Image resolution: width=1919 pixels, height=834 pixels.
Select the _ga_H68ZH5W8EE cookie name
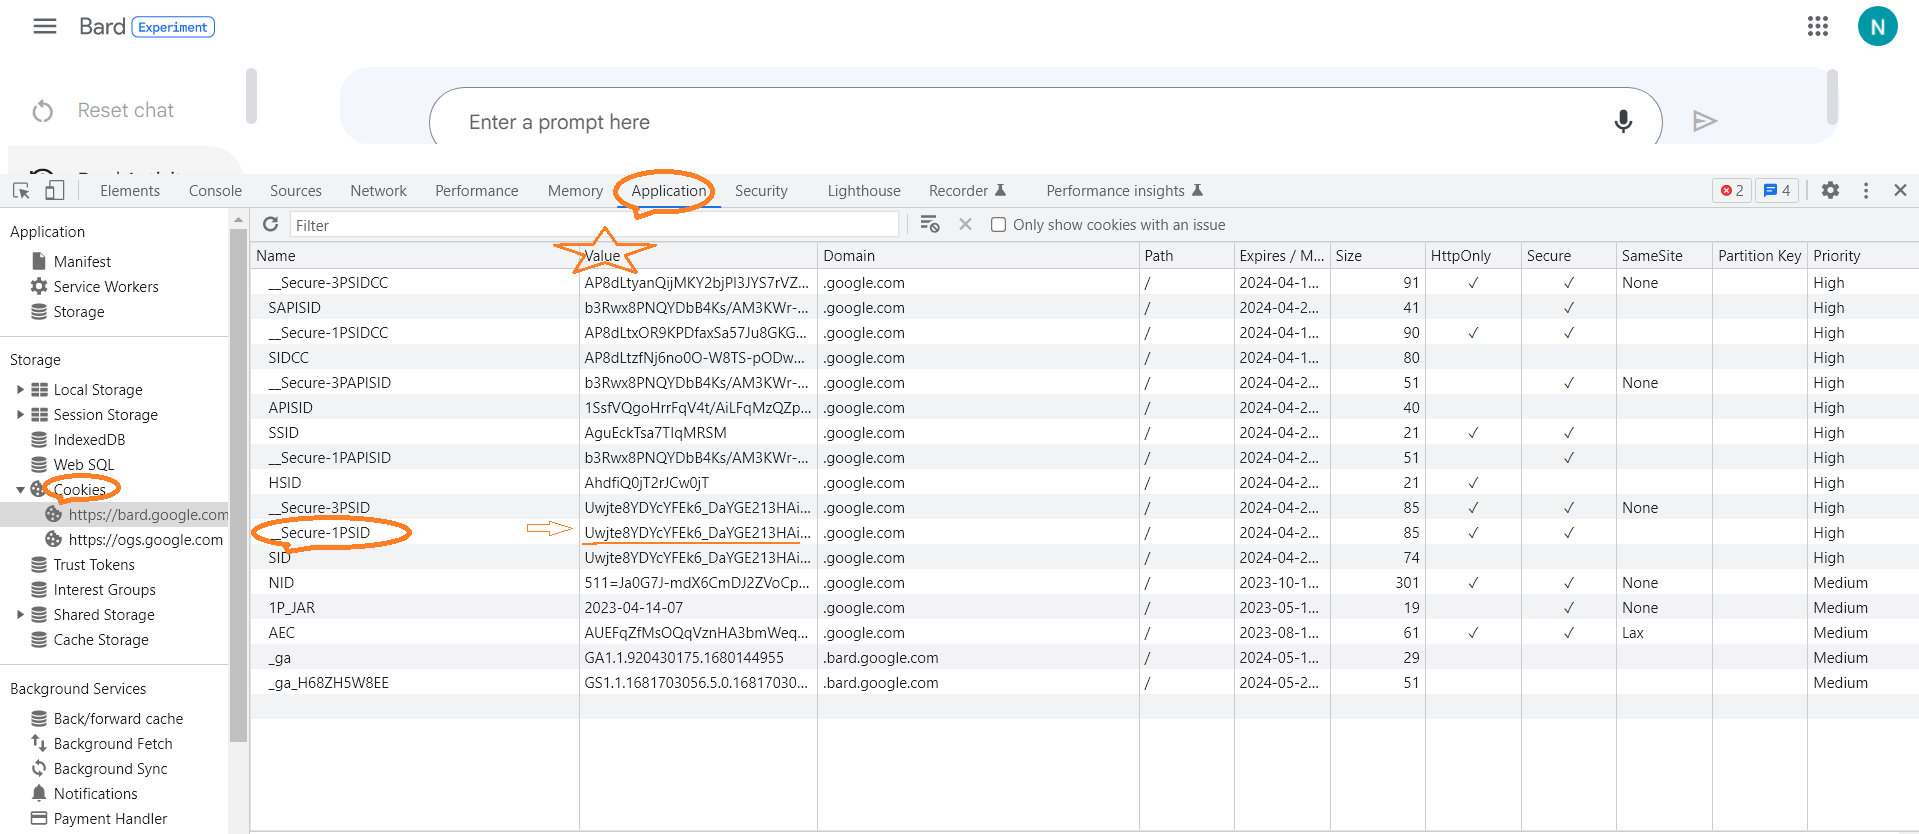pos(328,682)
